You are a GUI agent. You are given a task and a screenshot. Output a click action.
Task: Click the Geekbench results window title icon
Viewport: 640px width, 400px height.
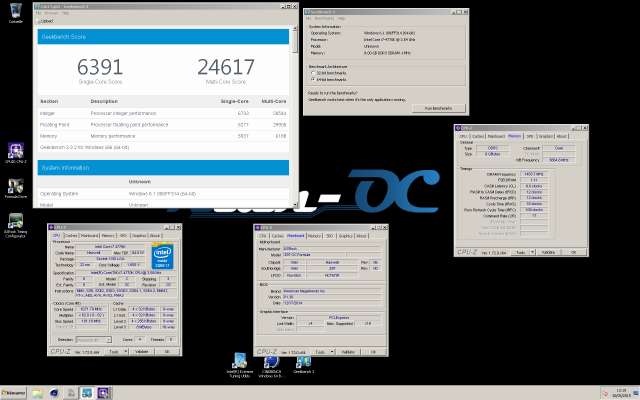click(37, 7)
